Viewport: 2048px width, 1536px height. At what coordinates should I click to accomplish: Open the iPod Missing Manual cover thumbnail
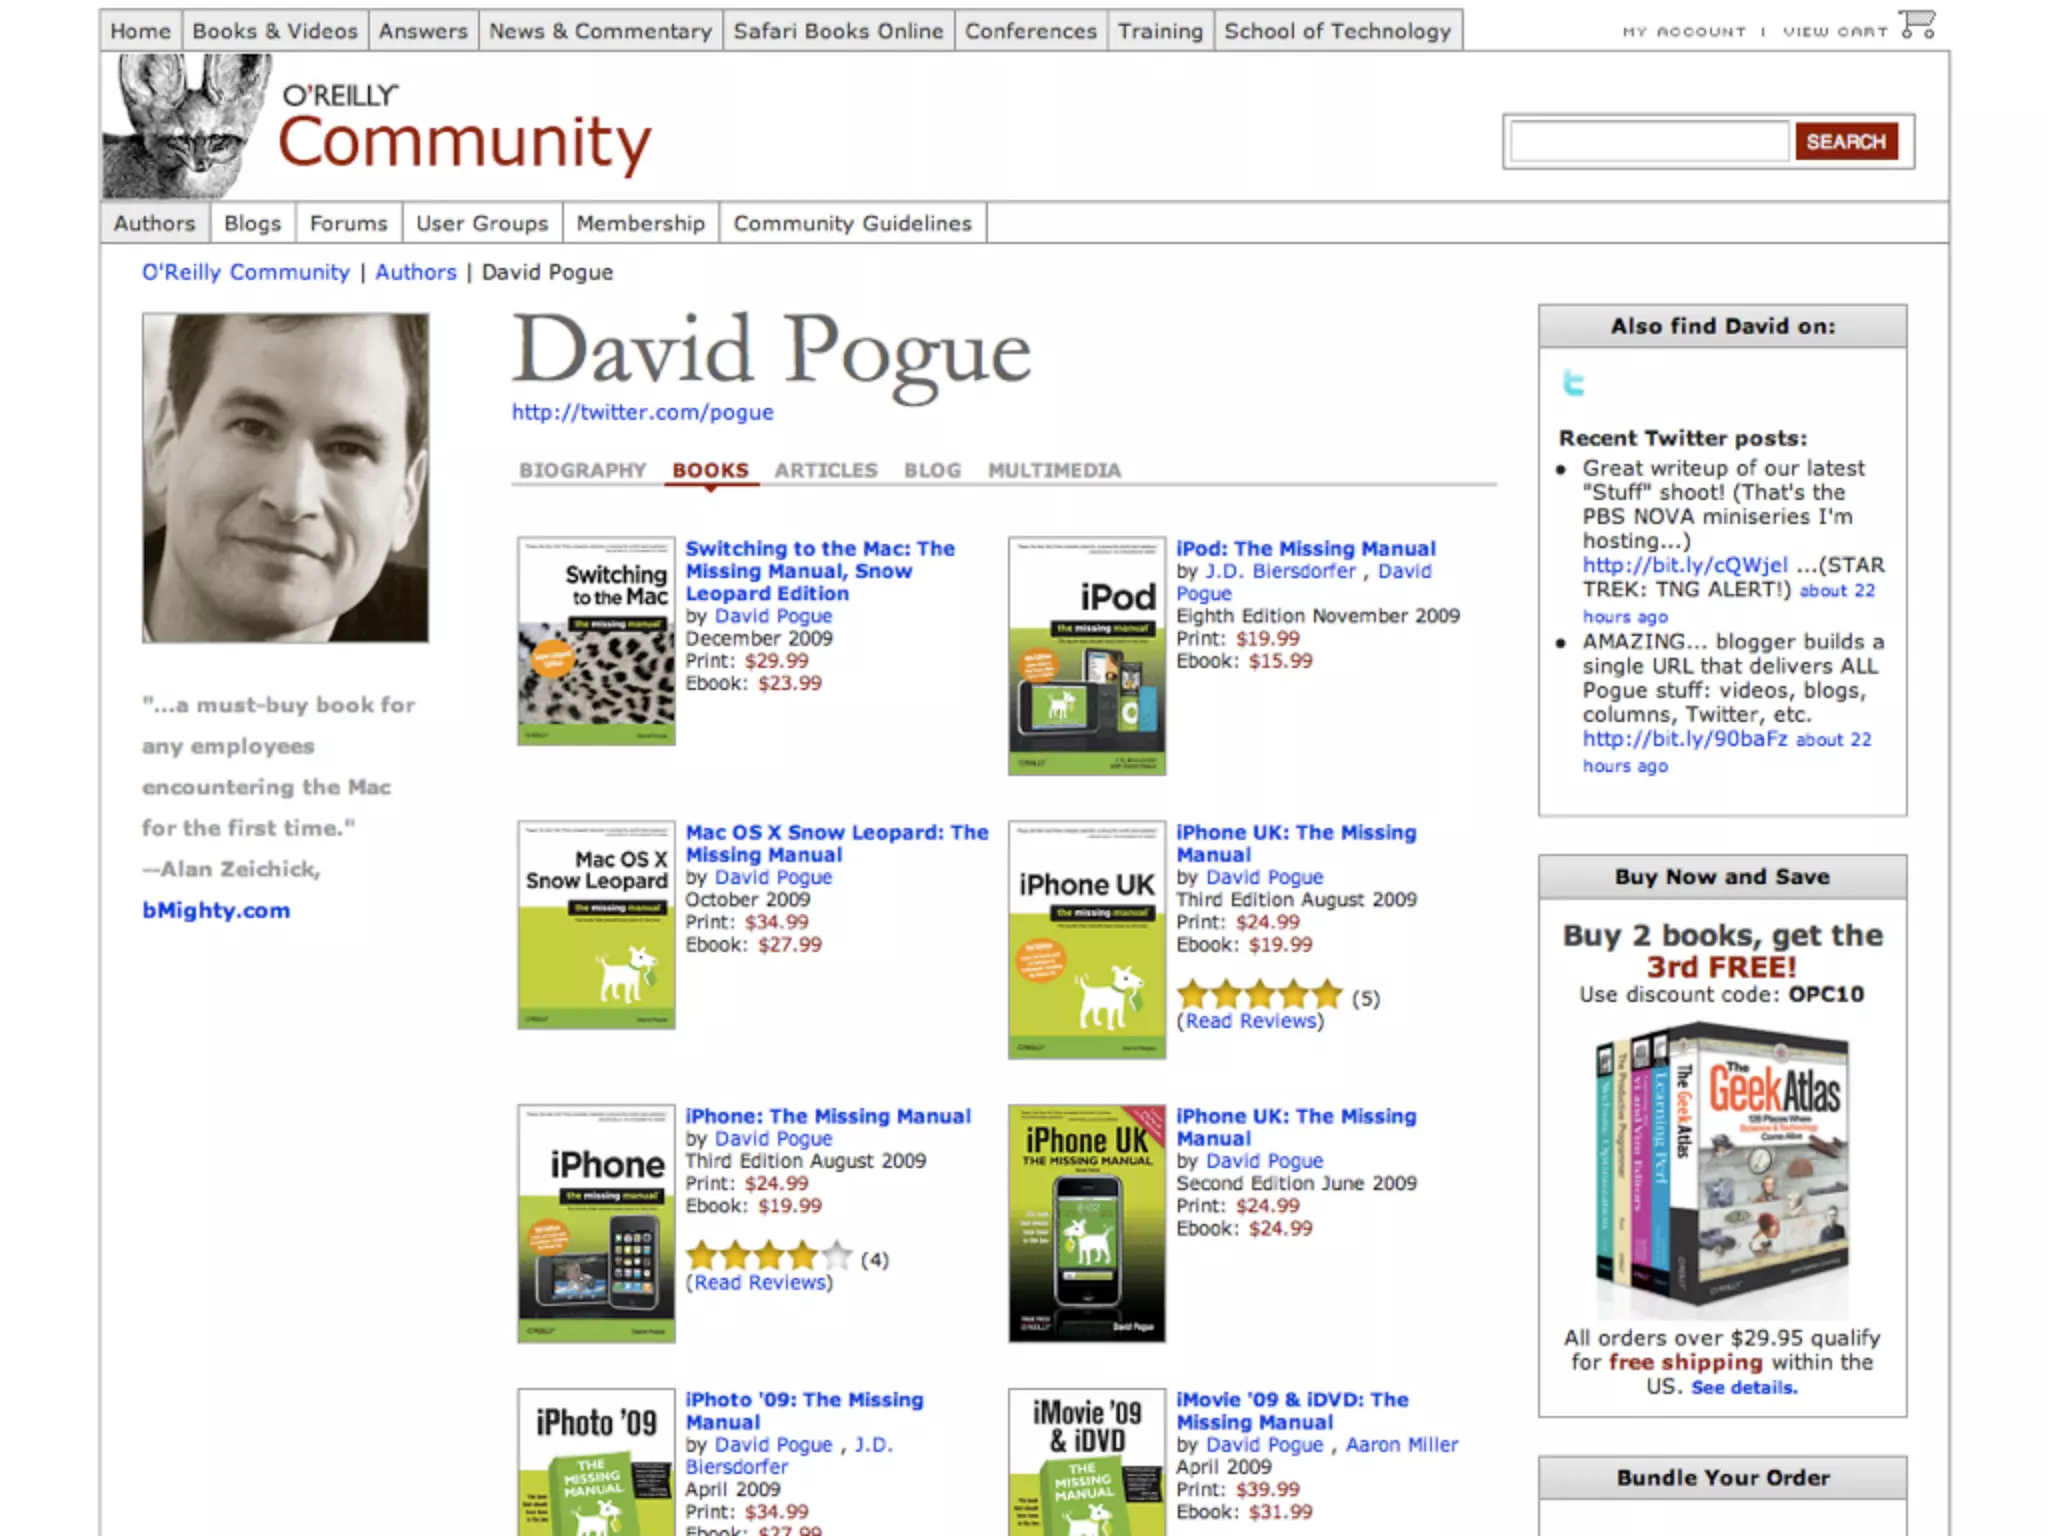[x=1087, y=656]
